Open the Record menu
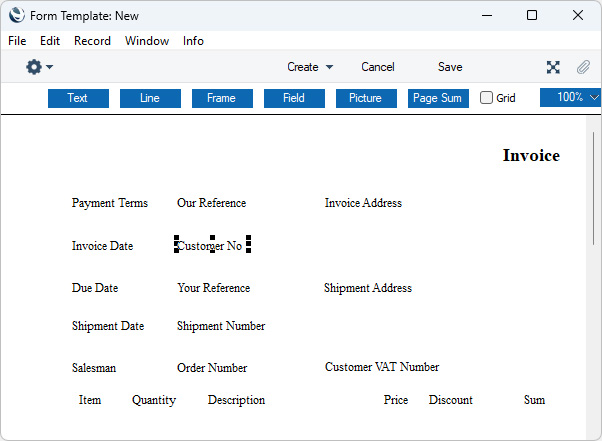This screenshot has width=602, height=441. 92,41
